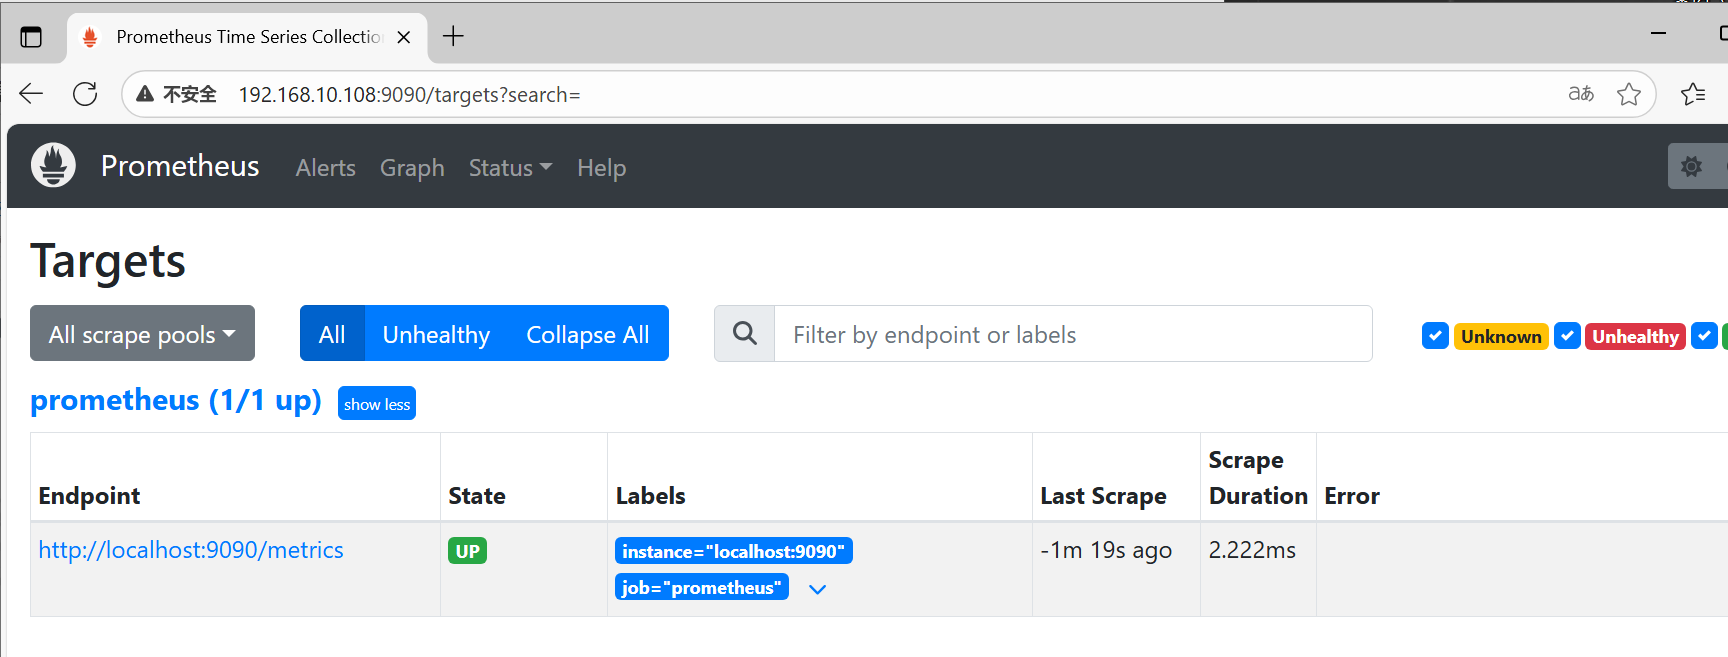Open the Status dropdown menu
Image resolution: width=1728 pixels, height=657 pixels.
510,168
